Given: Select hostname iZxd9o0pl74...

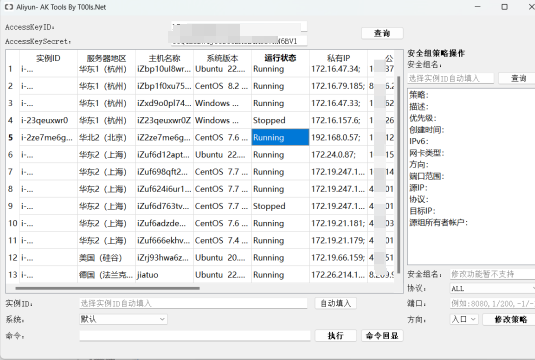Looking at the screenshot, I should (x=164, y=103).
